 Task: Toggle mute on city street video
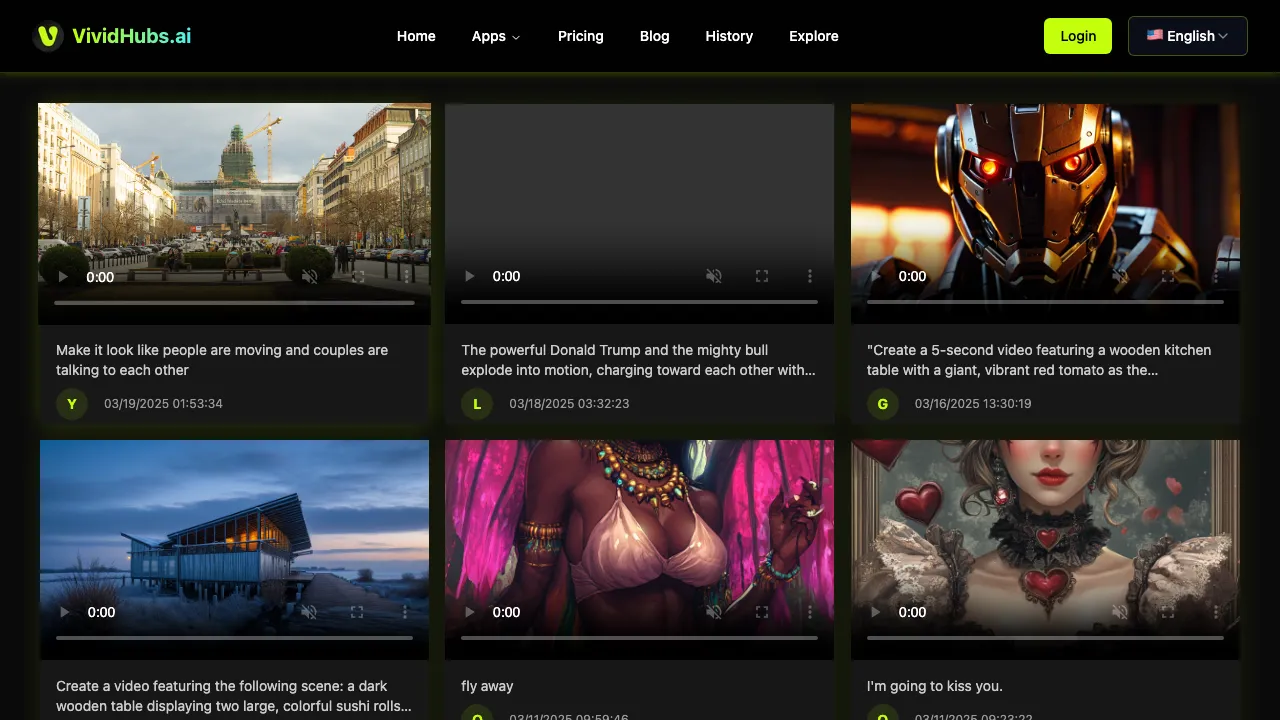(310, 277)
